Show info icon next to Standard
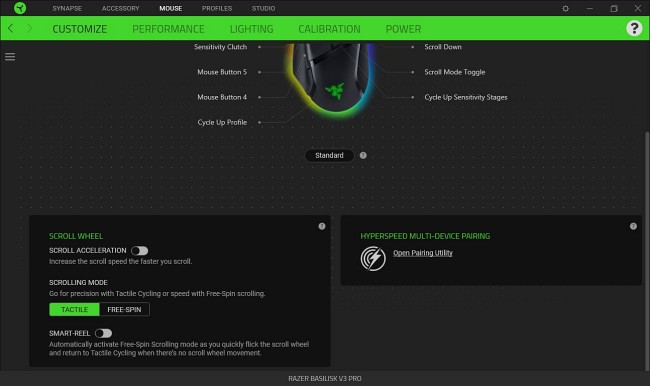 click(x=363, y=155)
